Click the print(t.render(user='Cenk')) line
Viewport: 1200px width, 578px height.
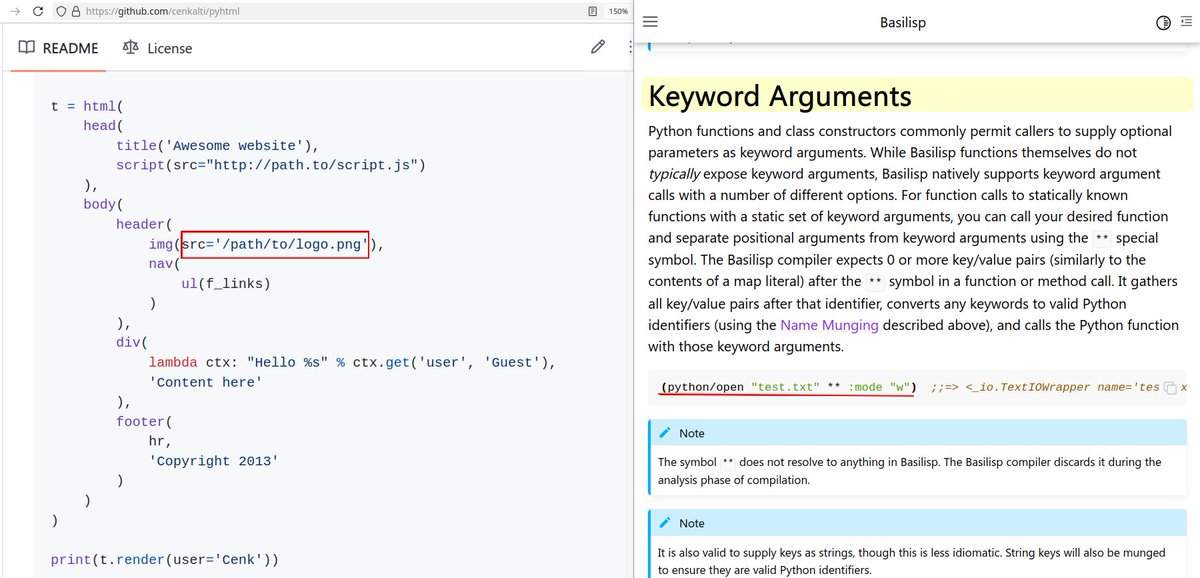(x=164, y=559)
